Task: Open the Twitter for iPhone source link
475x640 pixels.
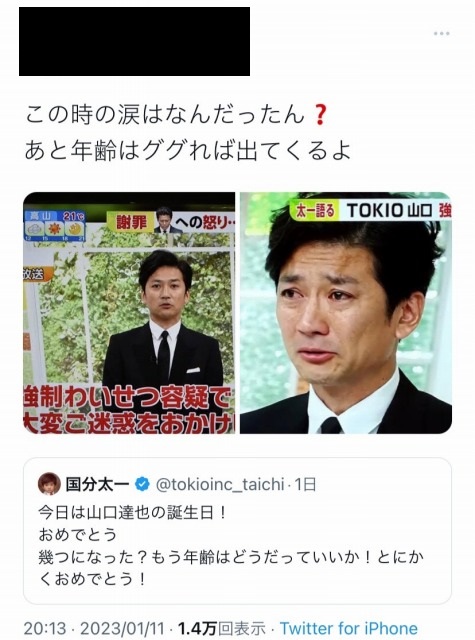Action: pos(349,629)
